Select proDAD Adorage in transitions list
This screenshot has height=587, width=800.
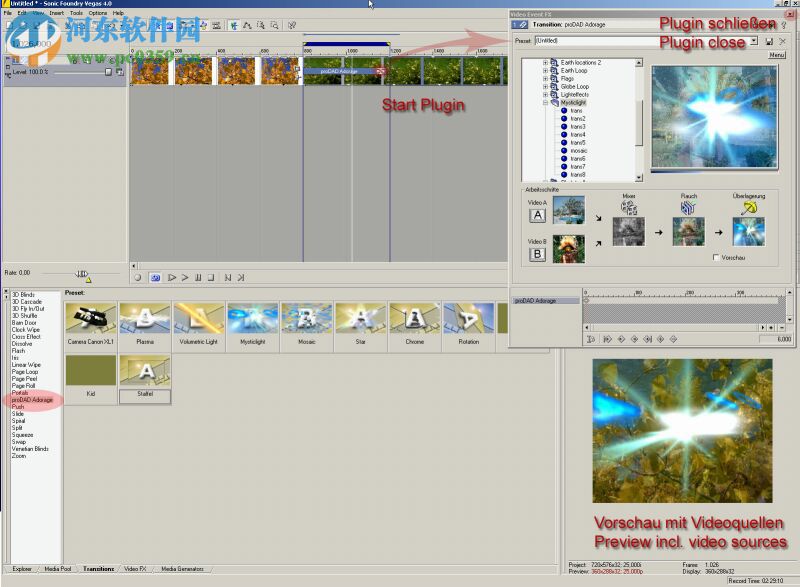click(x=32, y=400)
